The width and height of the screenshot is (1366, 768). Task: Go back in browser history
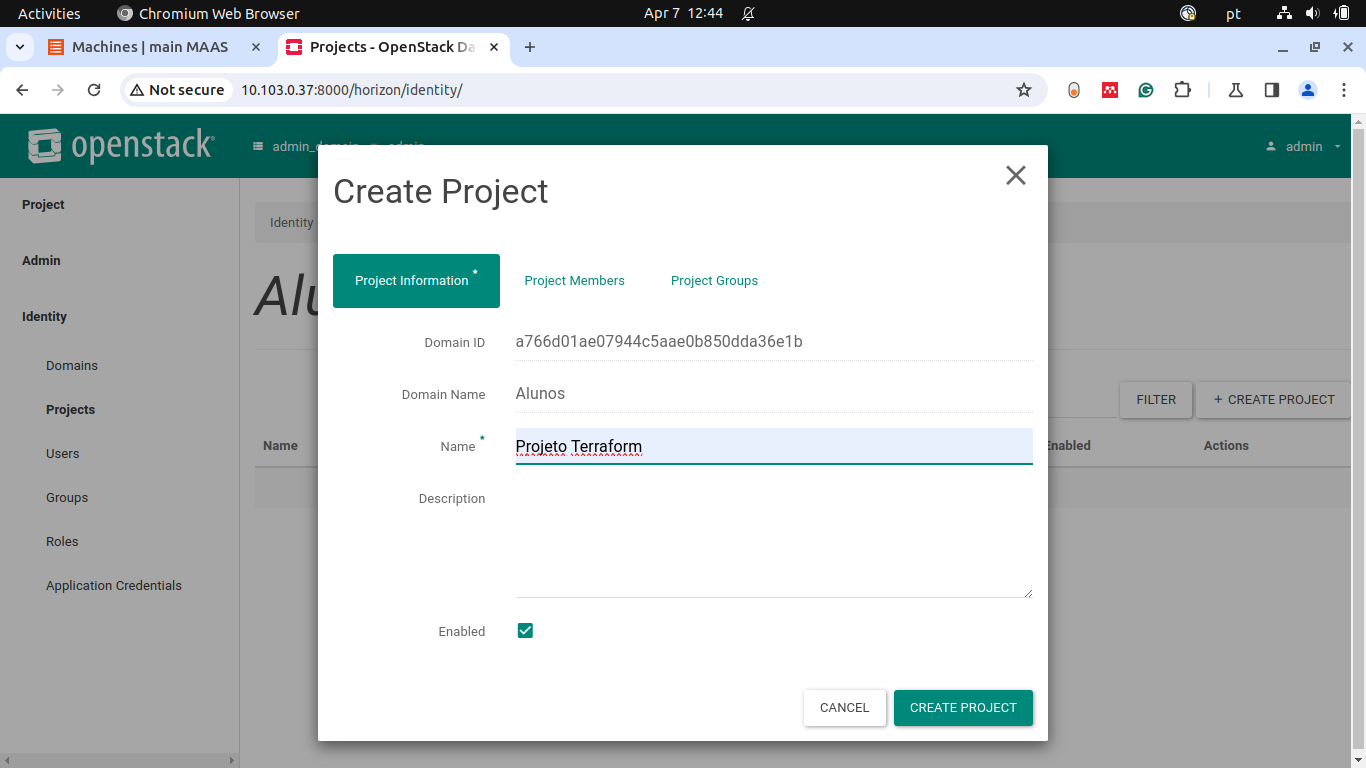pos(22,90)
